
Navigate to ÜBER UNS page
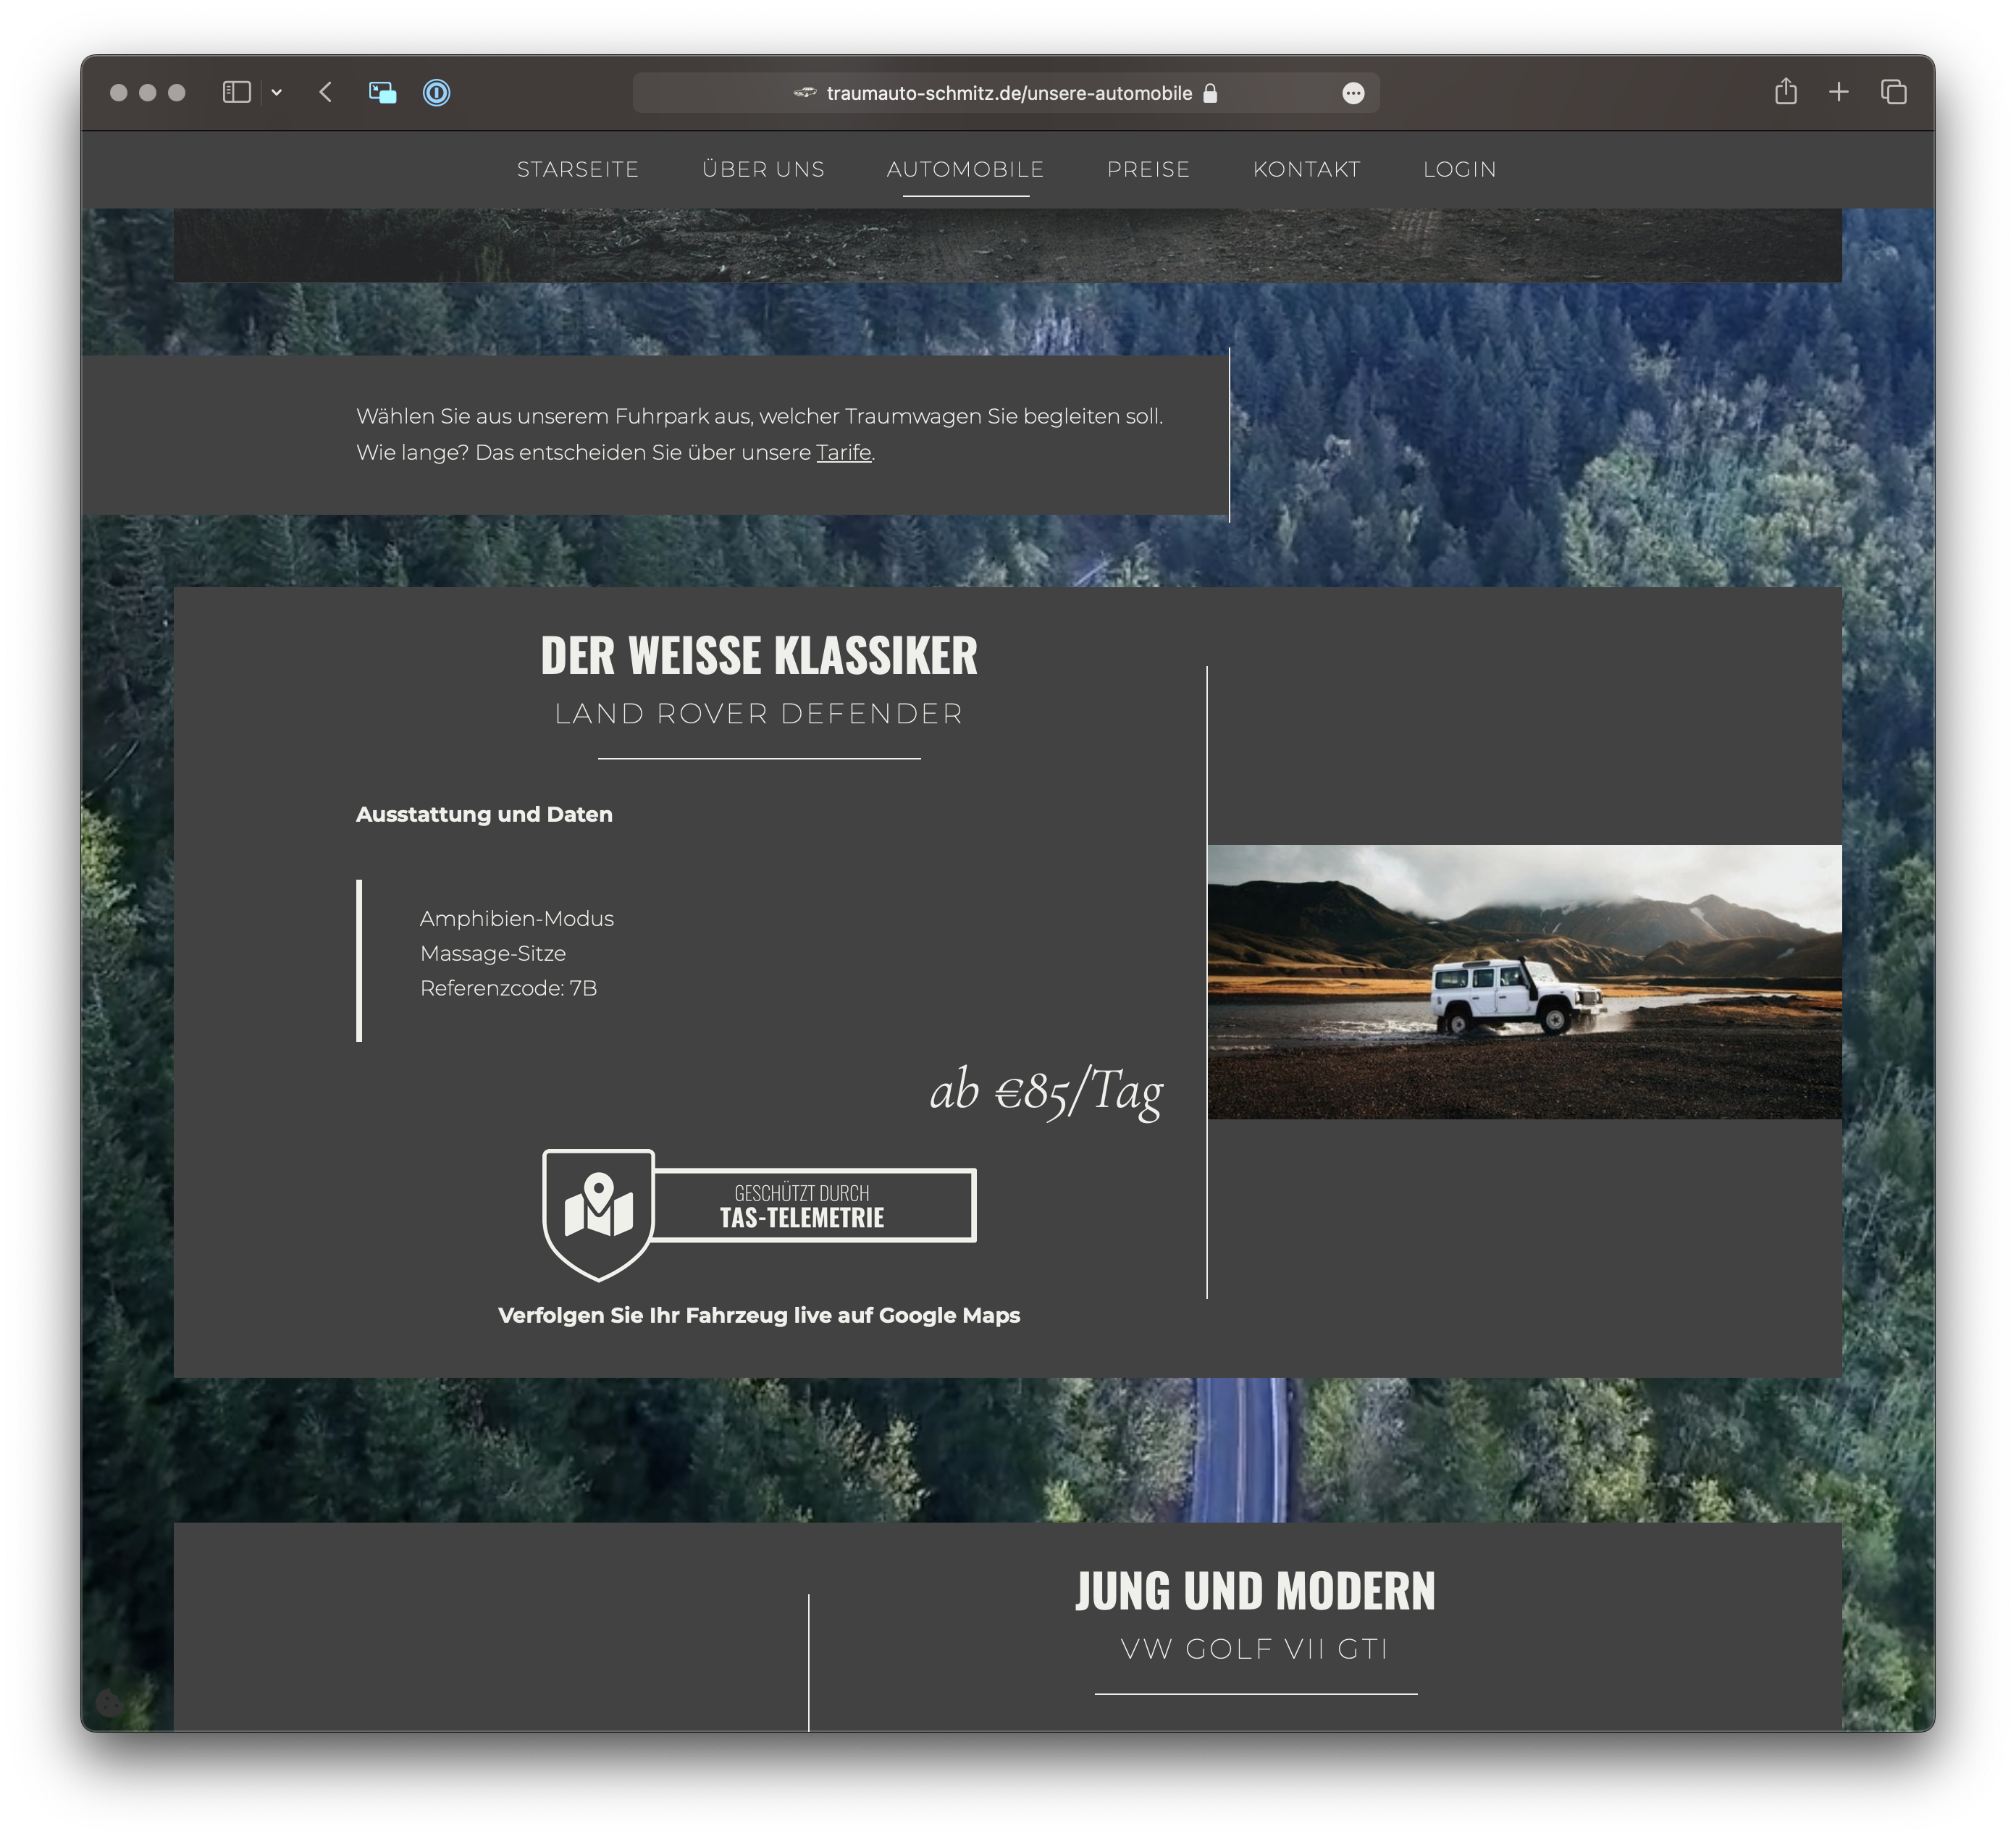763,169
